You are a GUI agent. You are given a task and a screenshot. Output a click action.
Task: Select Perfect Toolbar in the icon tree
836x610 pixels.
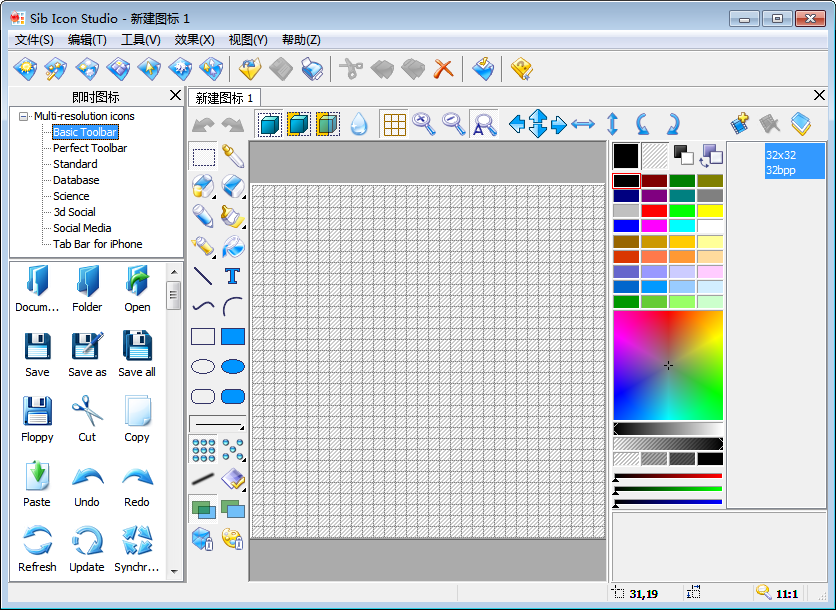[x=90, y=148]
